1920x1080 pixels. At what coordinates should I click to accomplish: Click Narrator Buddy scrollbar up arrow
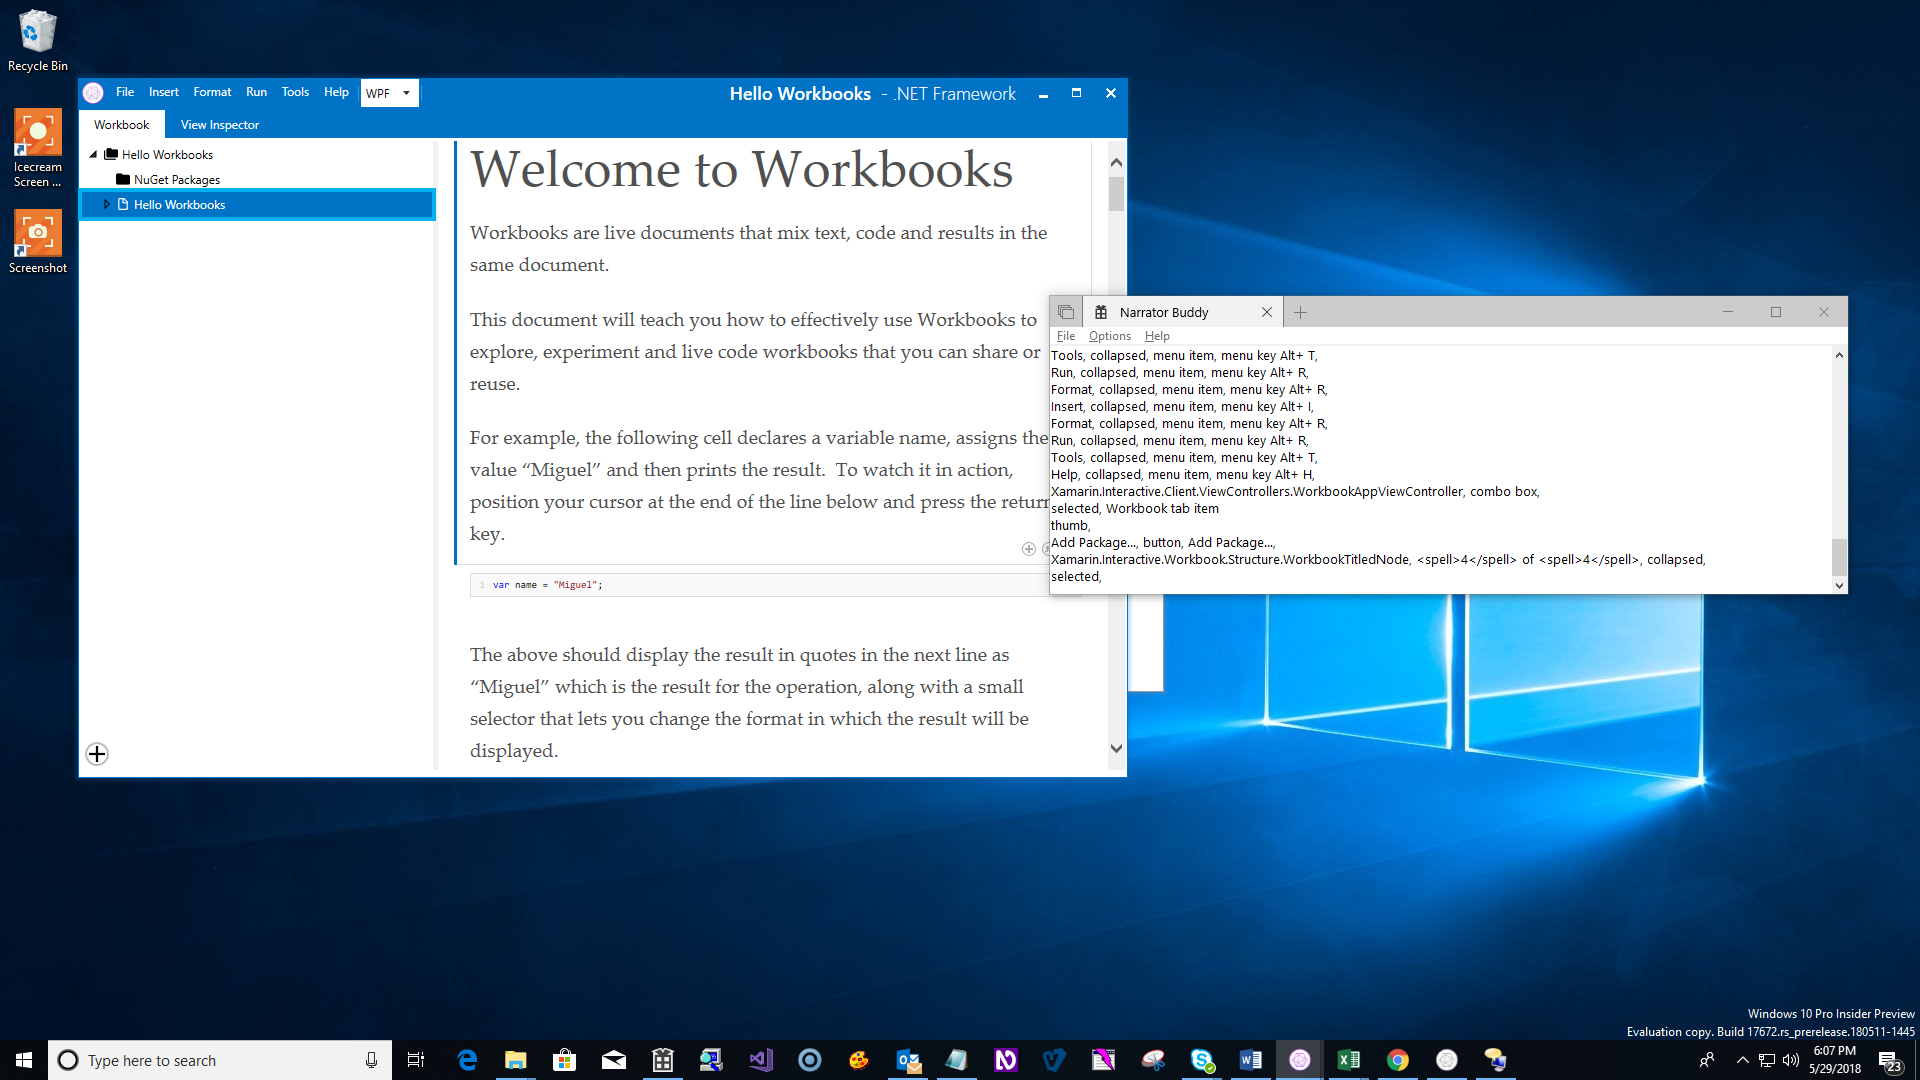pos(1839,355)
